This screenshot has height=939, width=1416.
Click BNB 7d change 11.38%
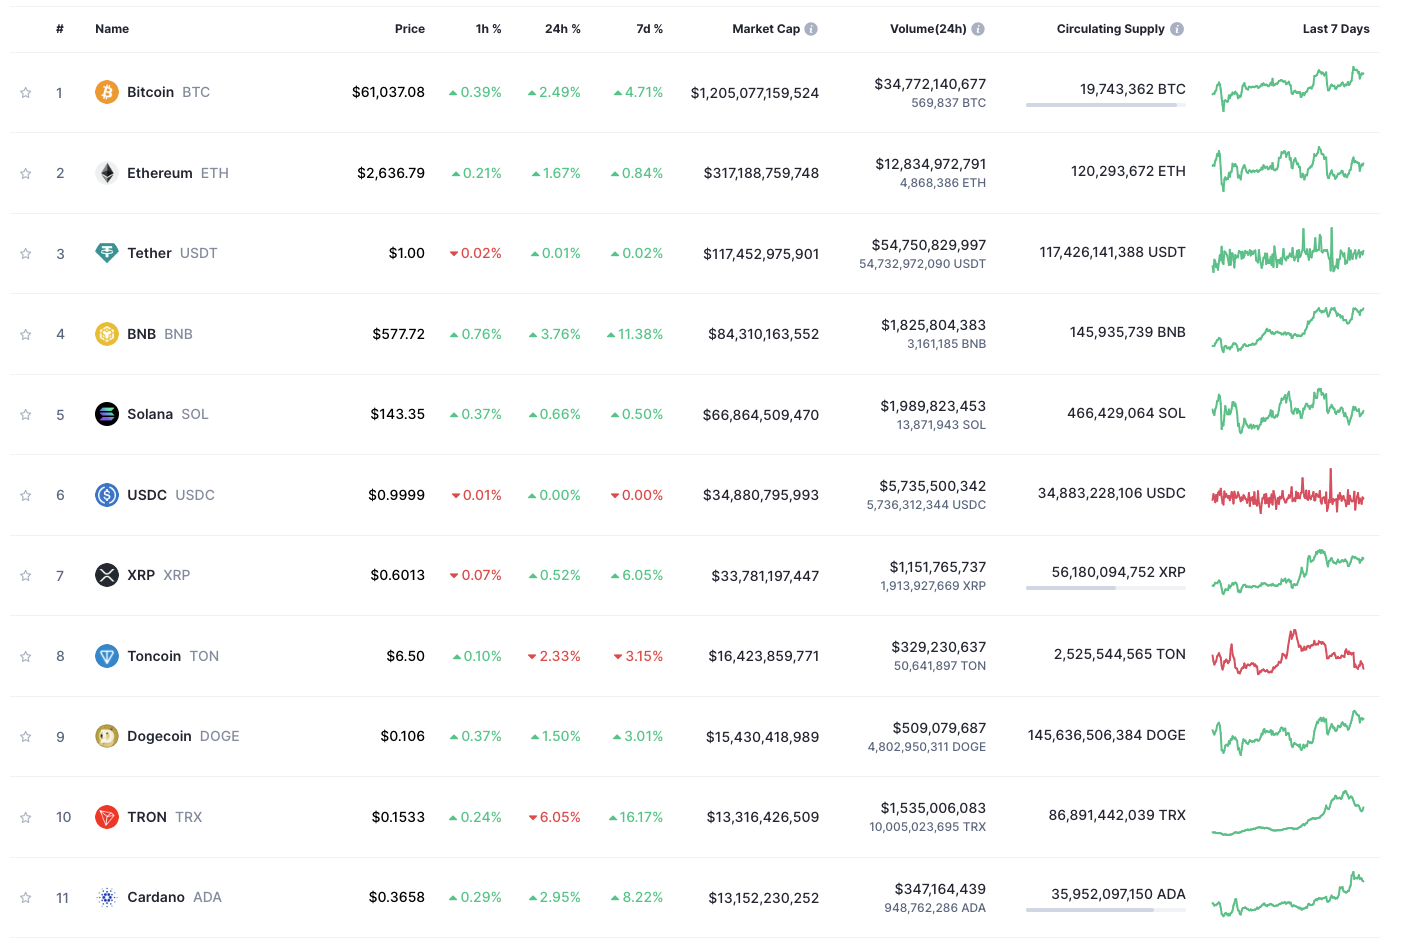click(635, 334)
